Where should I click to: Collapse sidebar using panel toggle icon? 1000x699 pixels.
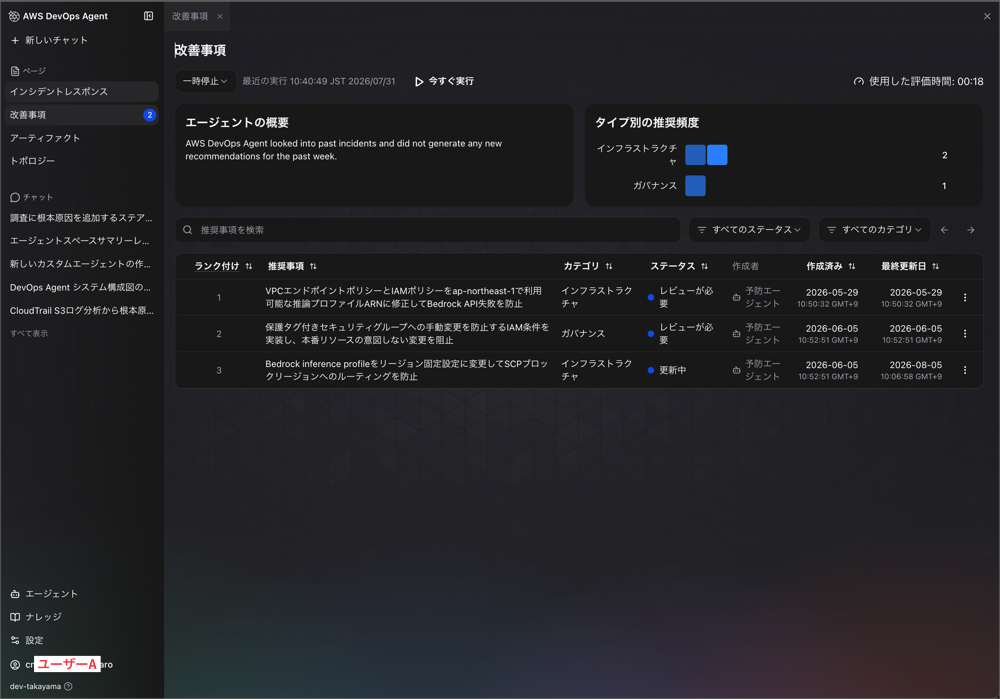[x=149, y=16]
